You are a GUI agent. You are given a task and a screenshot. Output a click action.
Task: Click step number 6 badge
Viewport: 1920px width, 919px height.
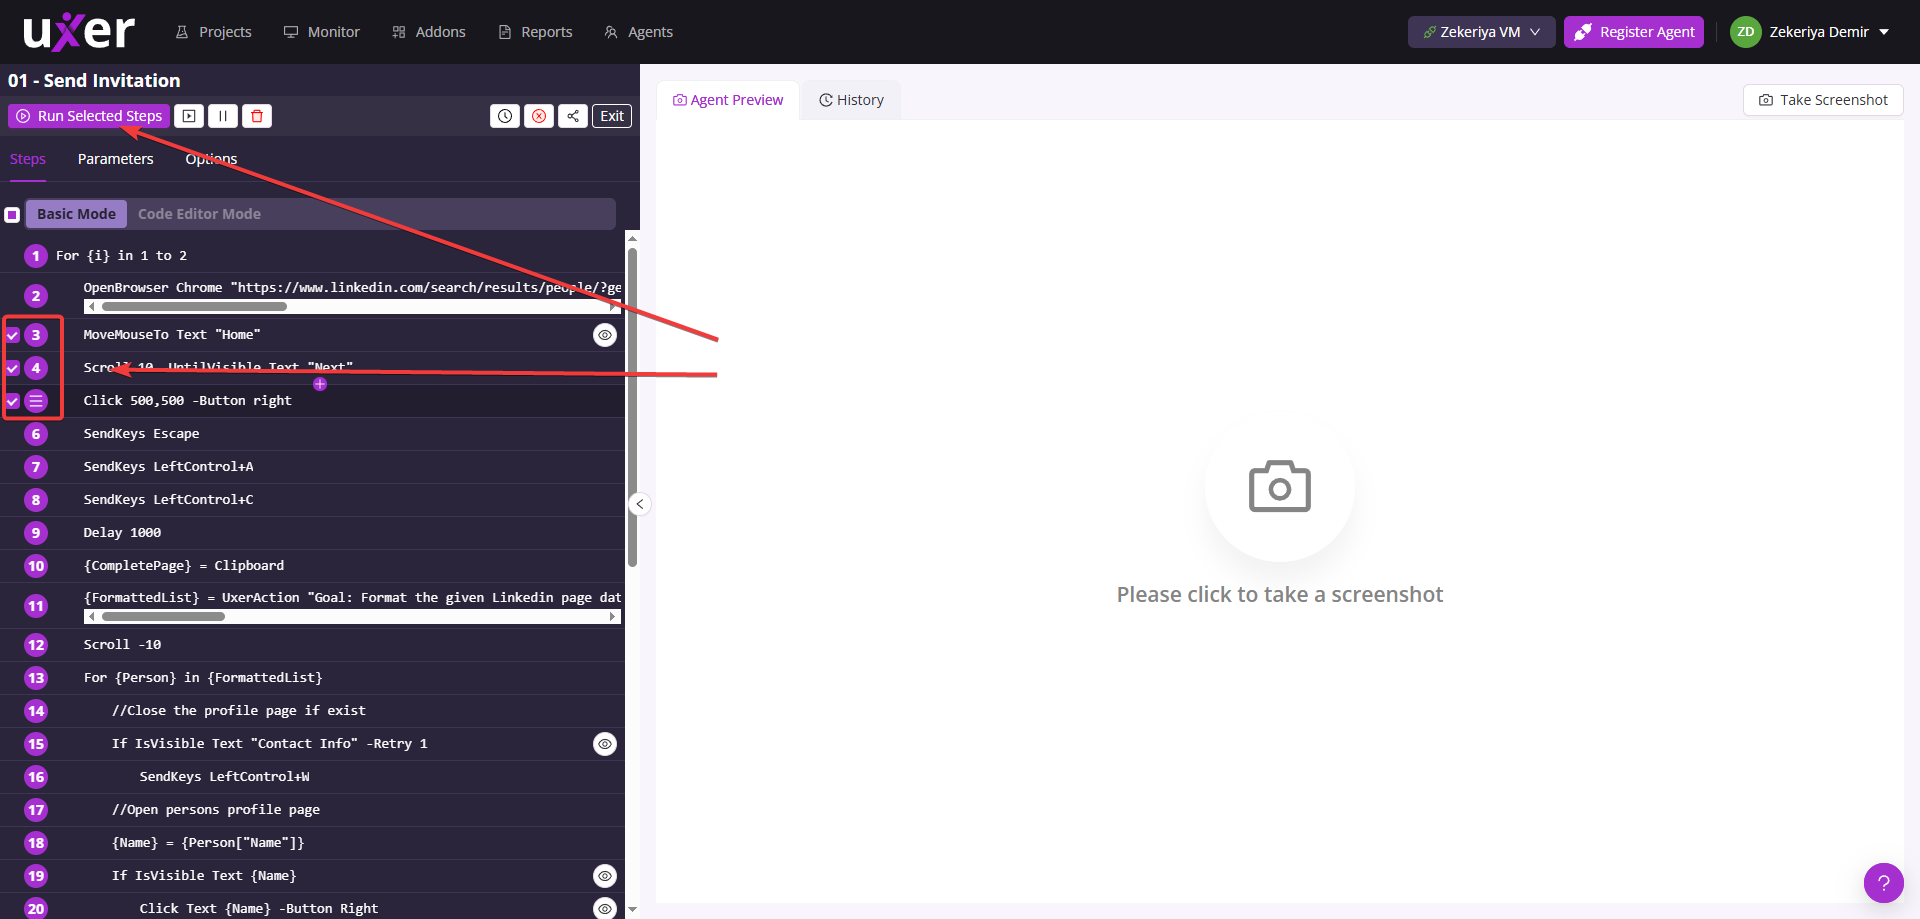pyautogui.click(x=36, y=434)
